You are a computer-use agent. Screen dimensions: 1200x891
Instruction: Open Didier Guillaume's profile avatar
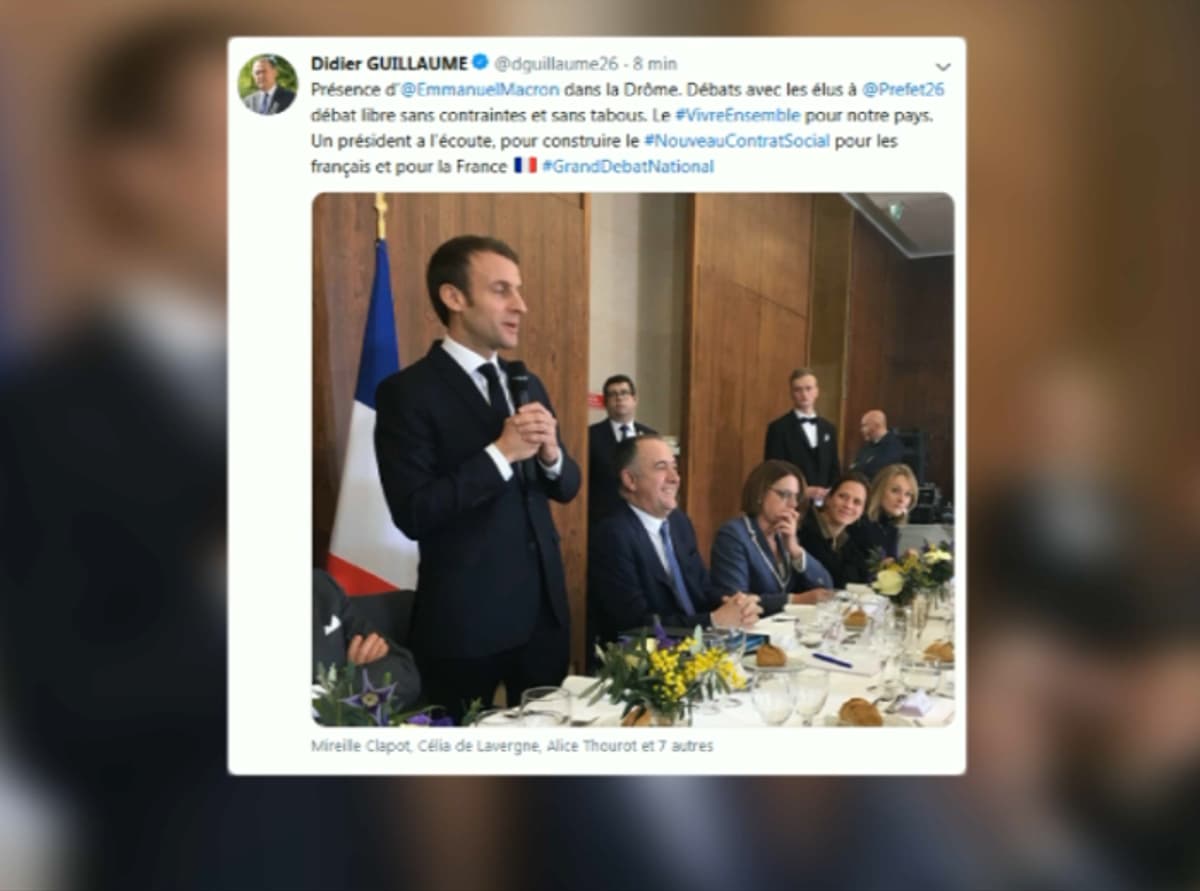tap(267, 84)
